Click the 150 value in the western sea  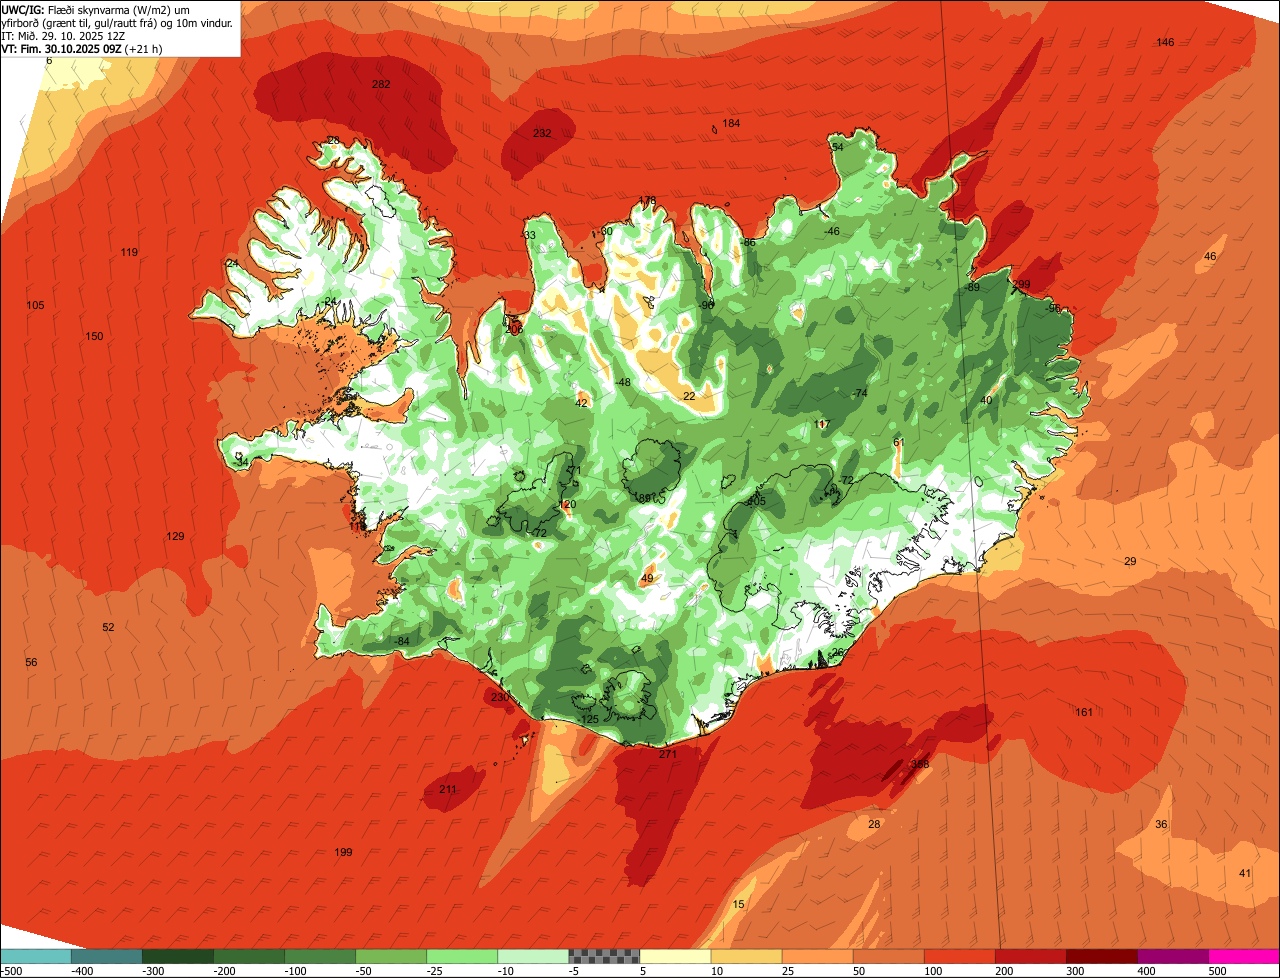(x=94, y=336)
